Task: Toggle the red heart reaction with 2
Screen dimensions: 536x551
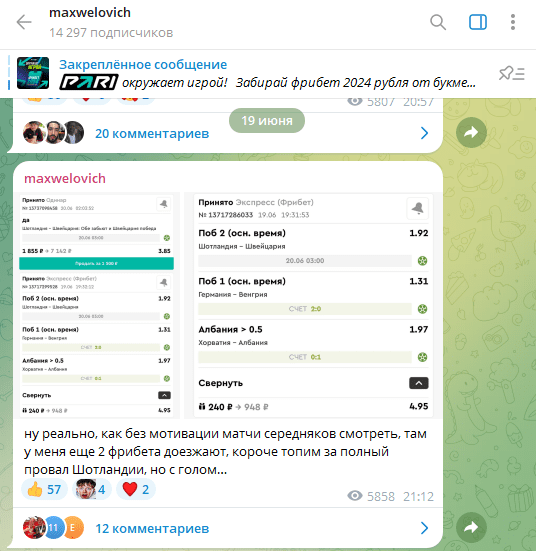Action: coord(136,489)
